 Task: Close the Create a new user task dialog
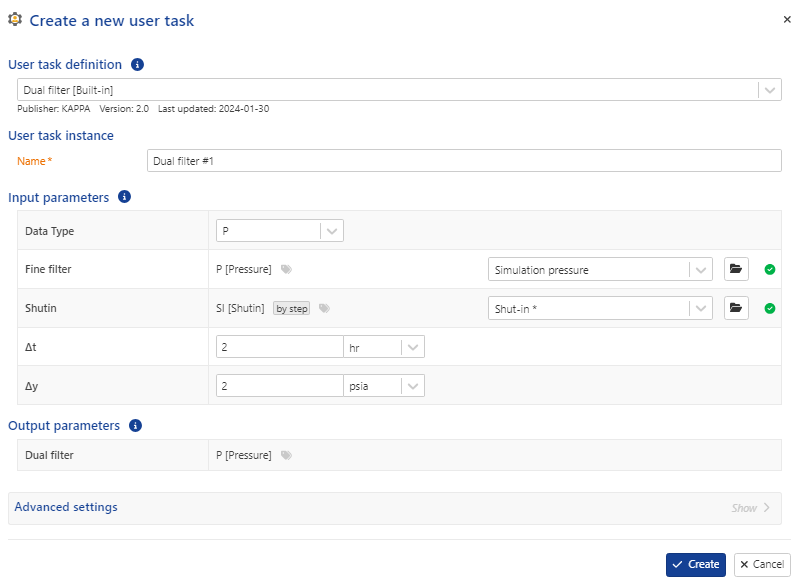(x=787, y=19)
